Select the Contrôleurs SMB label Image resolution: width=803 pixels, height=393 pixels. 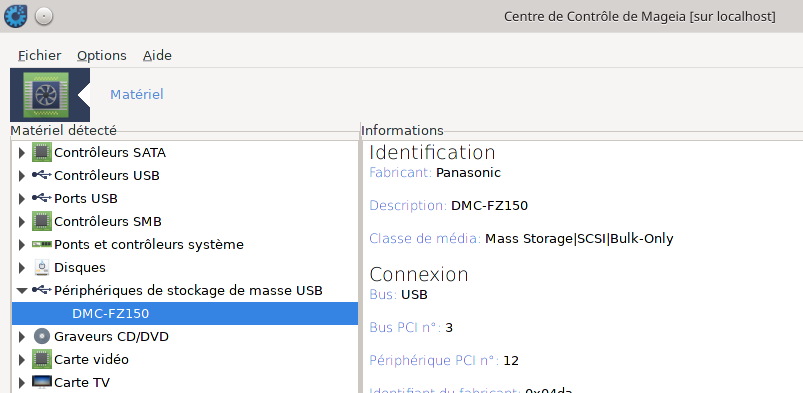(x=108, y=221)
